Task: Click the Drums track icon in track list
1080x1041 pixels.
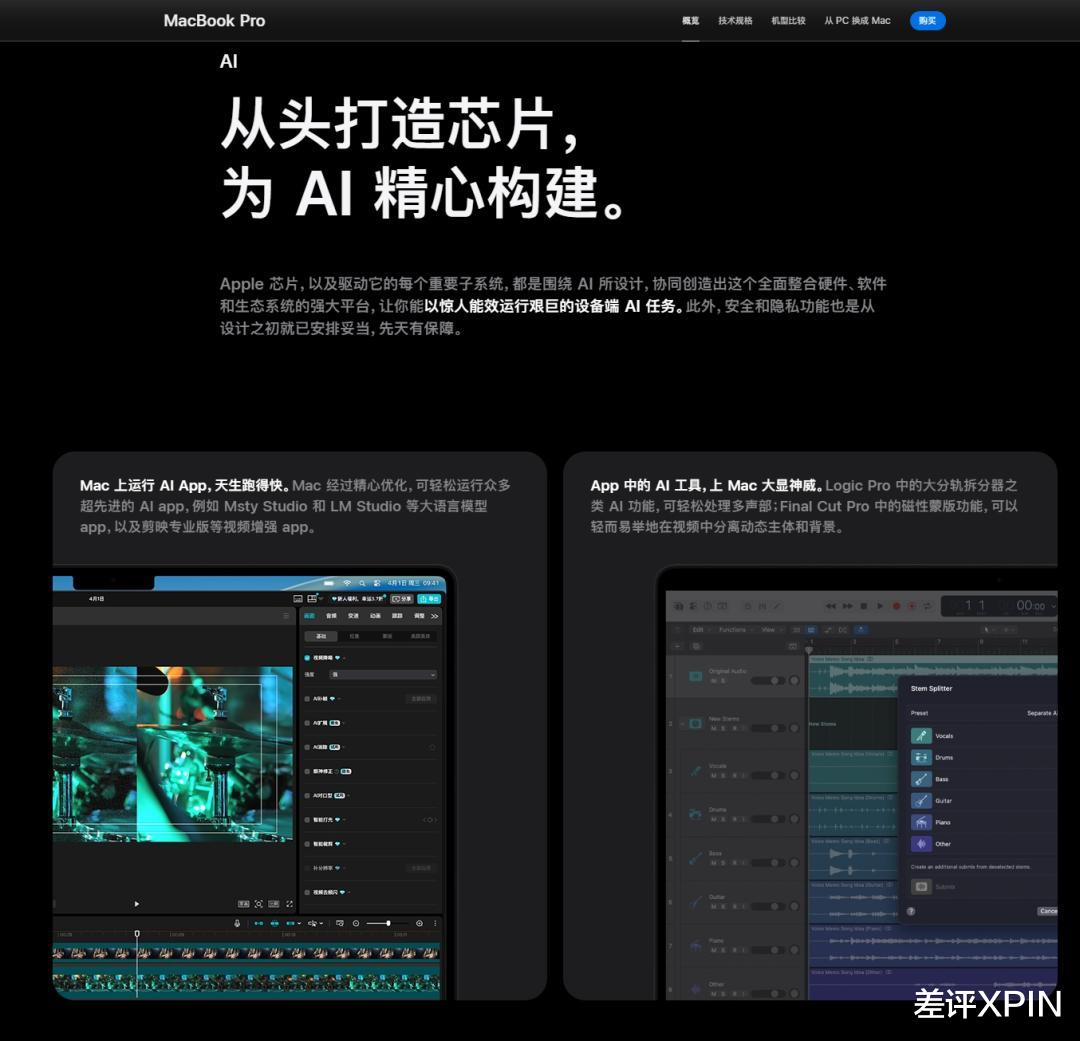Action: click(x=695, y=814)
